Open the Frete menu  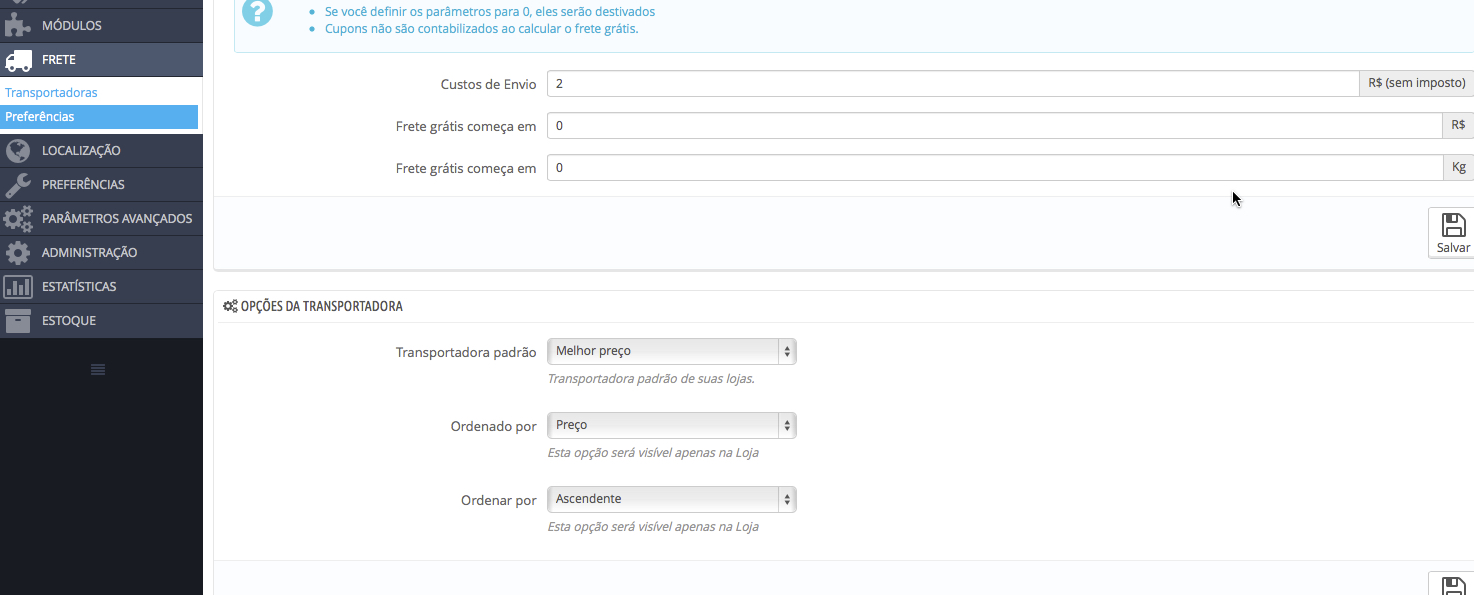pyautogui.click(x=101, y=60)
